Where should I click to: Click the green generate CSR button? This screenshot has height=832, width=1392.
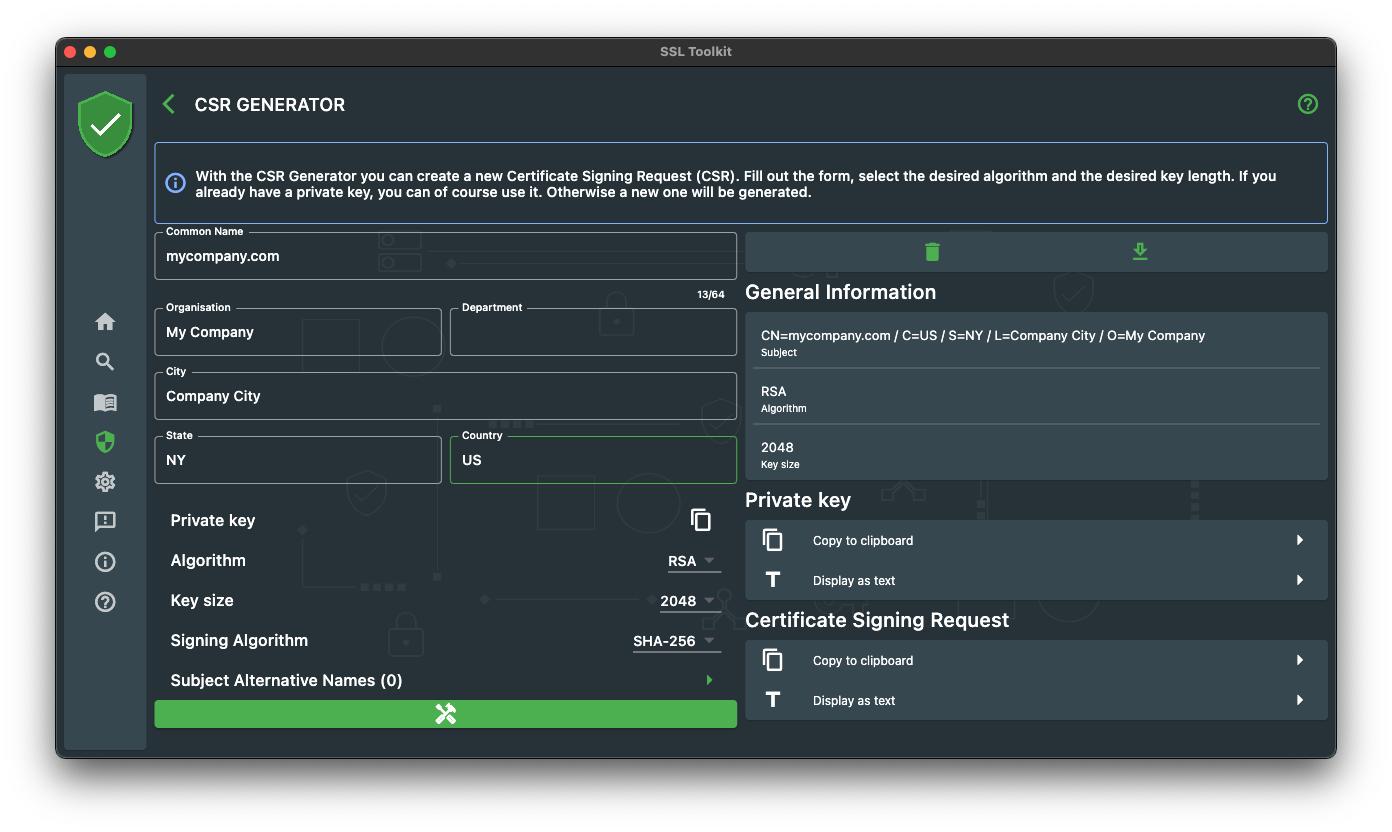[x=445, y=714]
